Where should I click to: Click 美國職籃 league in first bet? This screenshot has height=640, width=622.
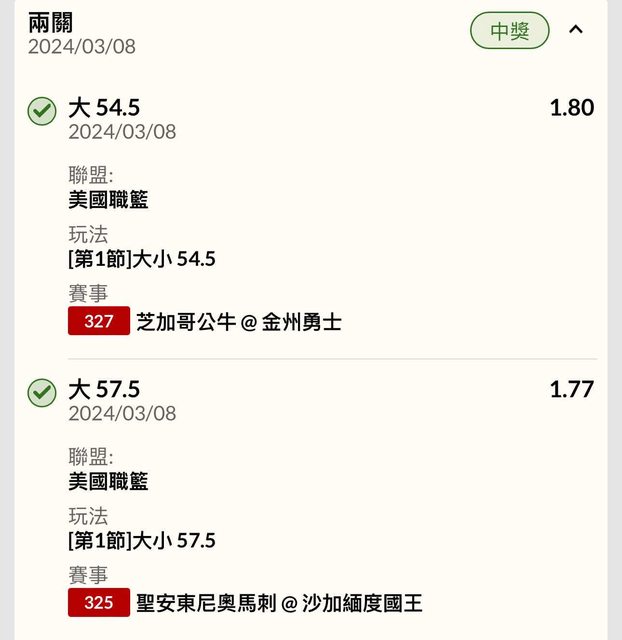(x=108, y=200)
